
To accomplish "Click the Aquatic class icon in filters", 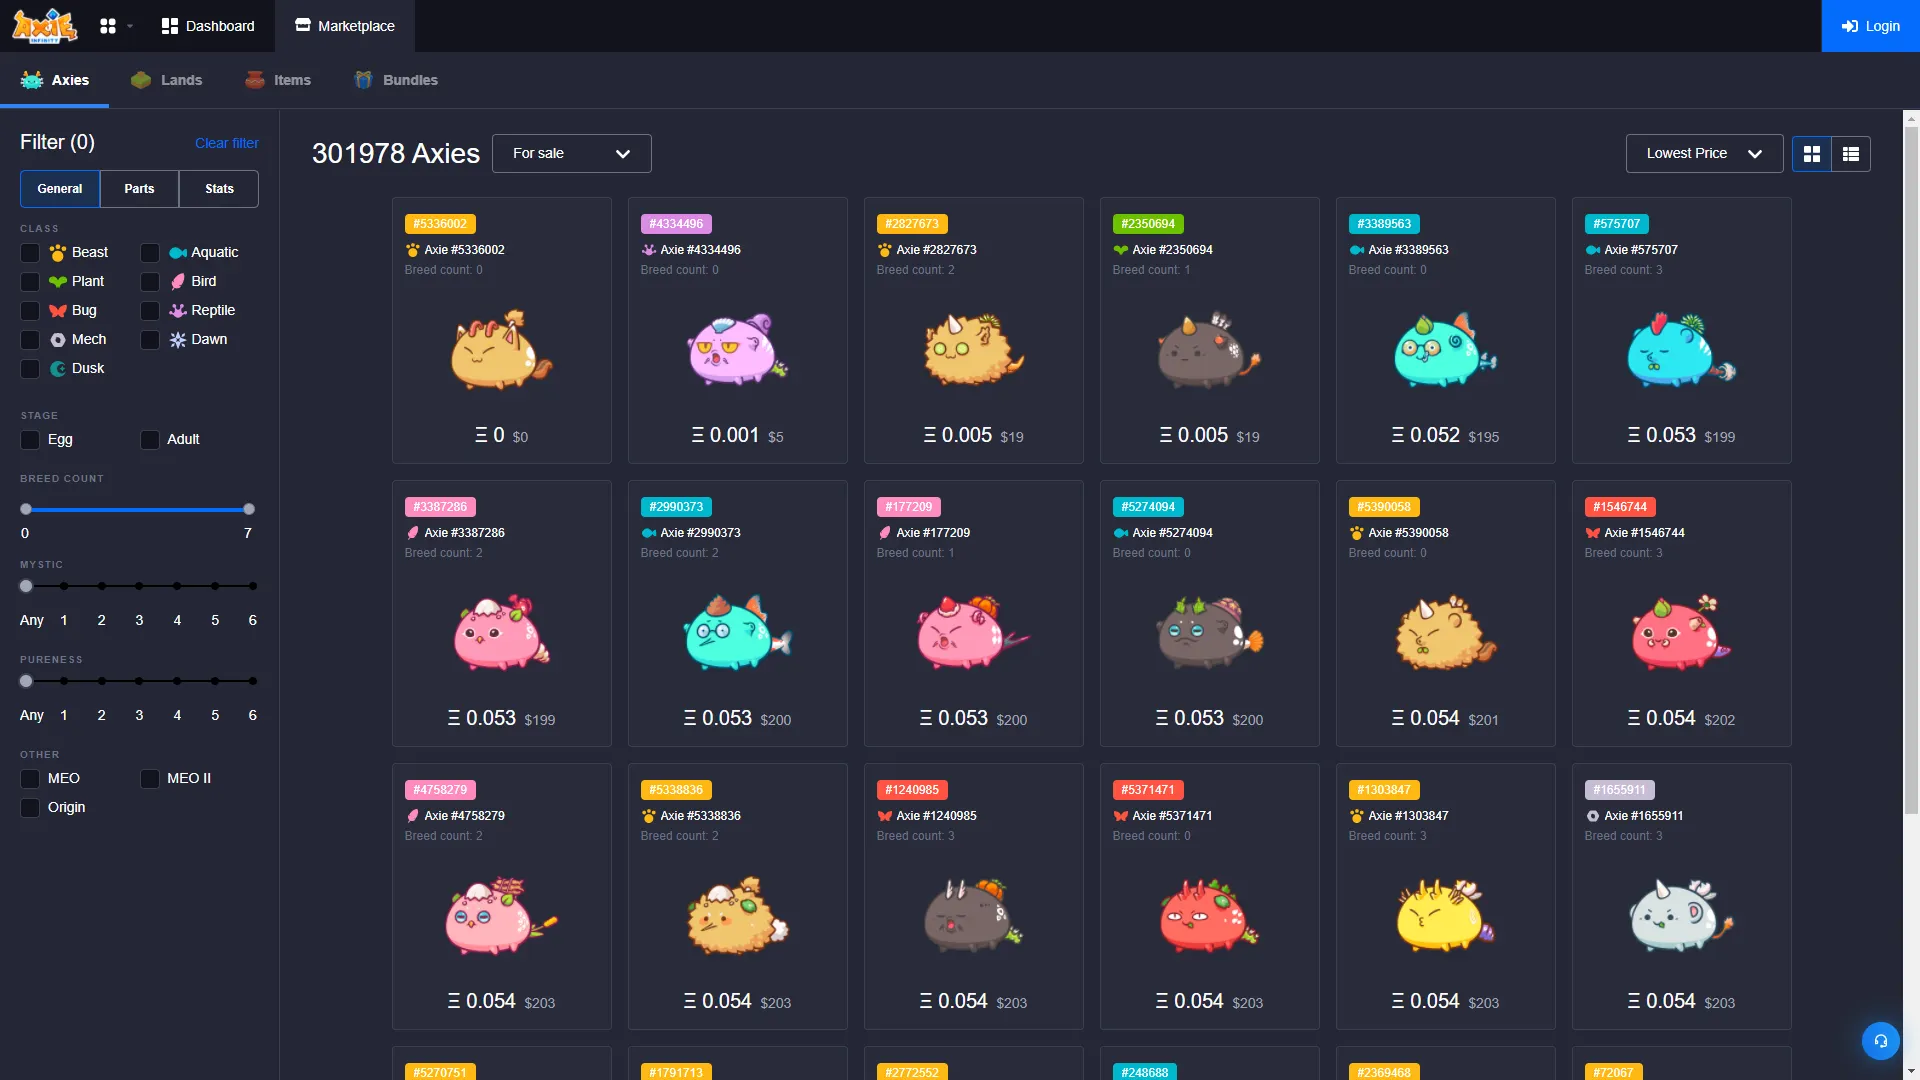I will point(178,252).
